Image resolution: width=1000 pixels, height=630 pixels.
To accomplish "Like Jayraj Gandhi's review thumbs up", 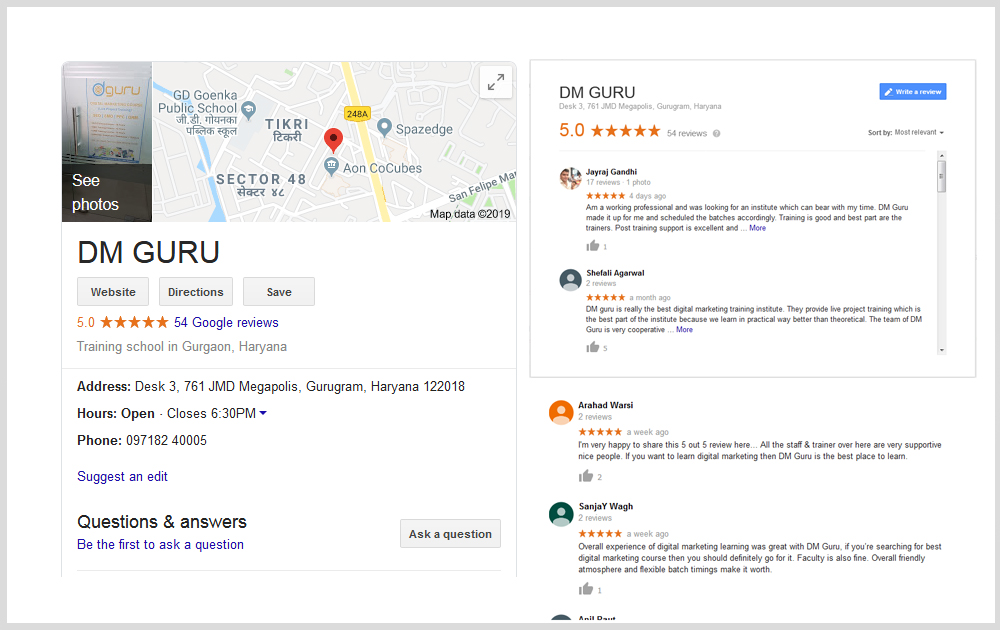I will tap(592, 245).
